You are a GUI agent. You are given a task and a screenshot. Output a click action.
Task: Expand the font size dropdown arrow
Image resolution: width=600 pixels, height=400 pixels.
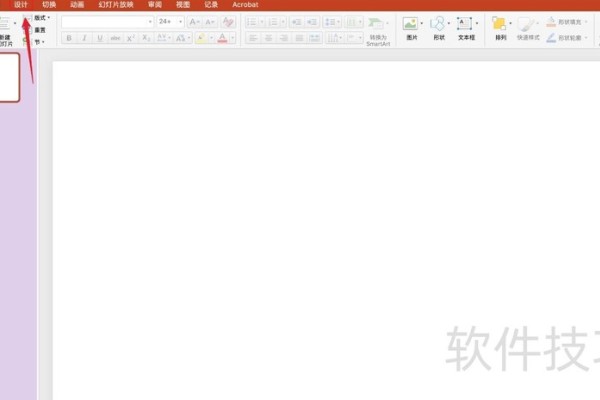(x=181, y=22)
